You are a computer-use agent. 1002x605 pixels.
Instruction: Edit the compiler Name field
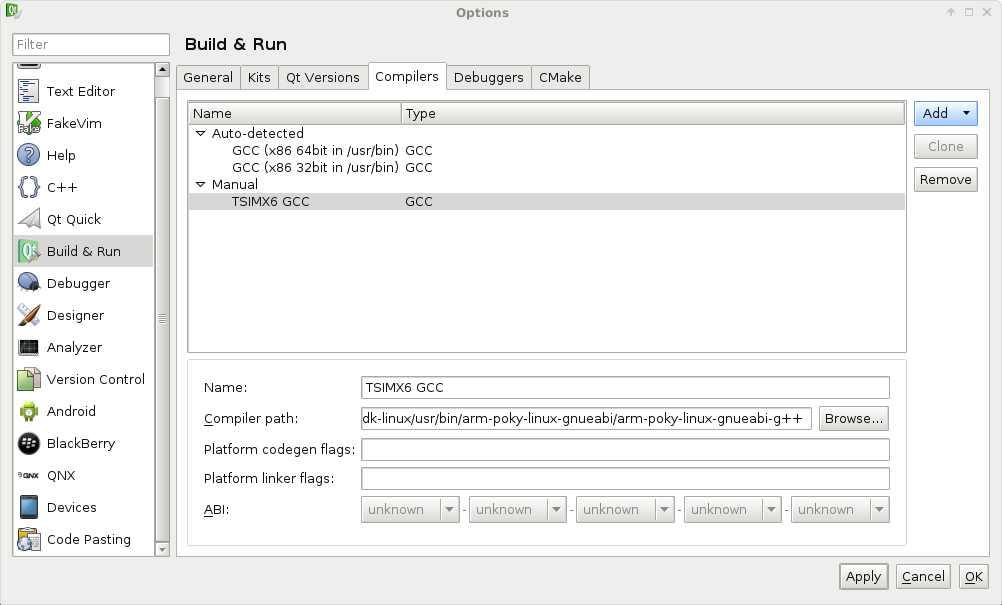coord(625,388)
